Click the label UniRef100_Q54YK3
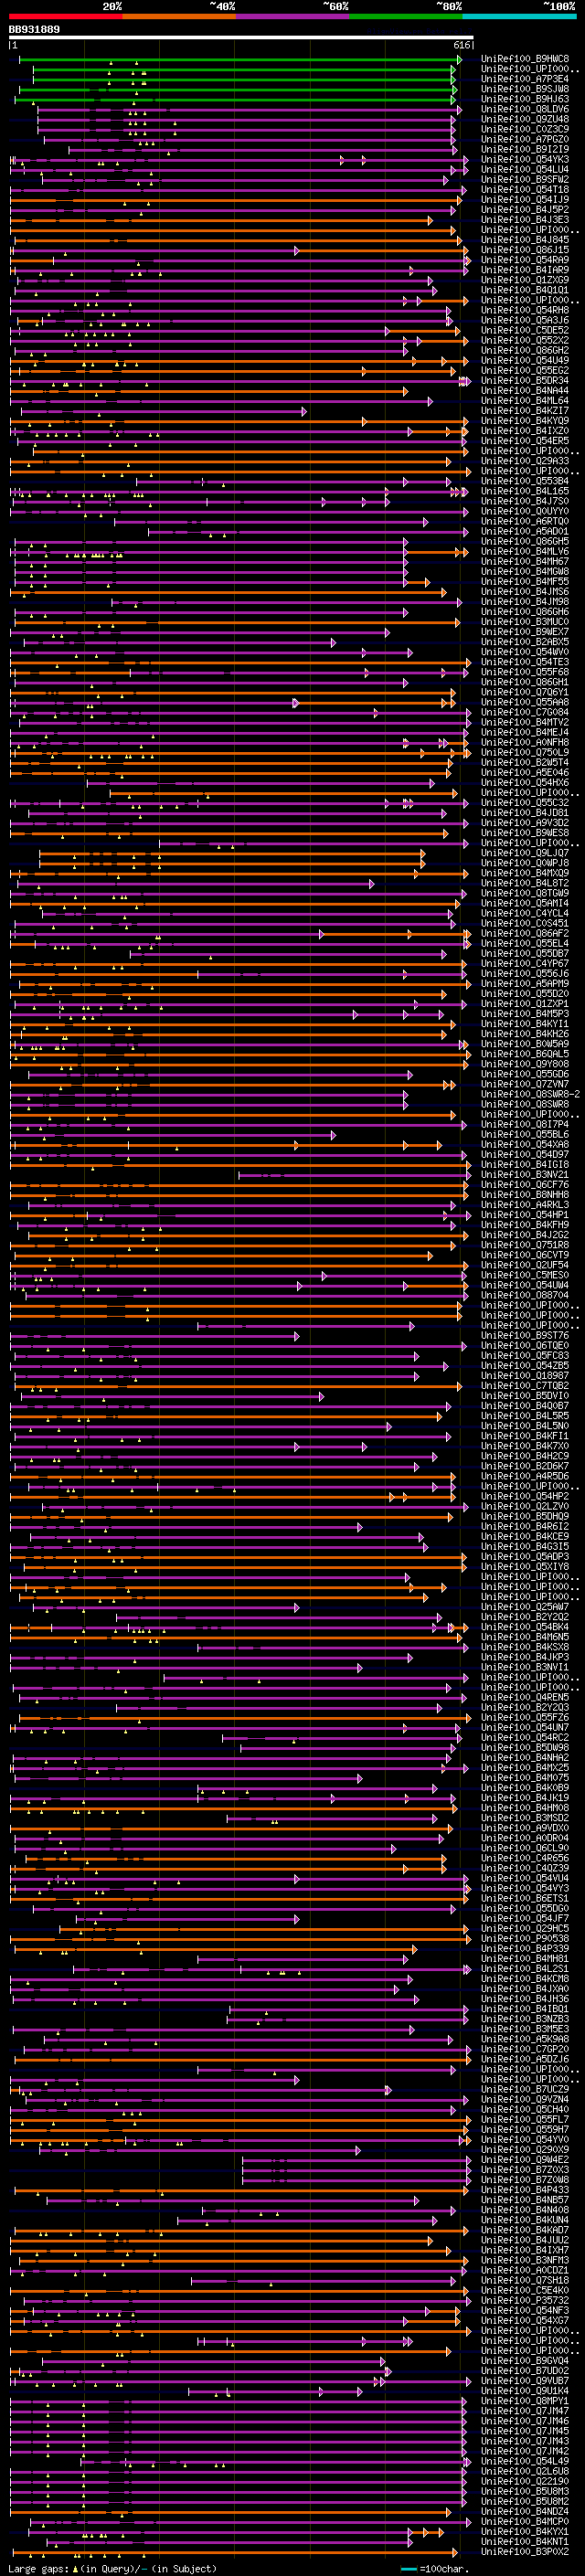The image size is (585, 2576). [525, 160]
